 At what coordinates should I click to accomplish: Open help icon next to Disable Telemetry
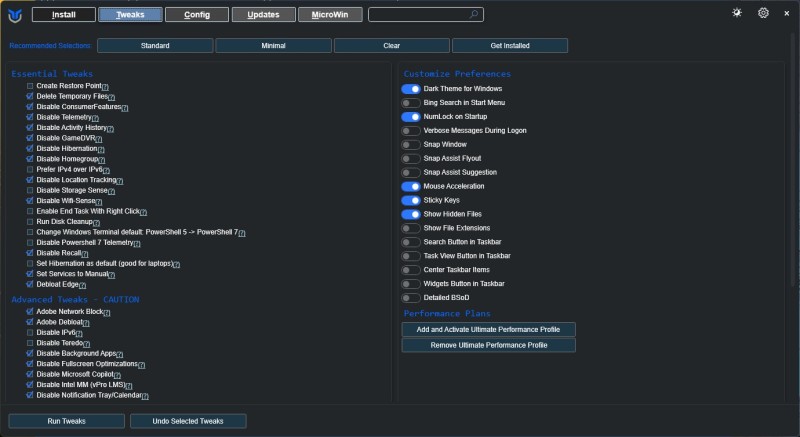click(95, 118)
